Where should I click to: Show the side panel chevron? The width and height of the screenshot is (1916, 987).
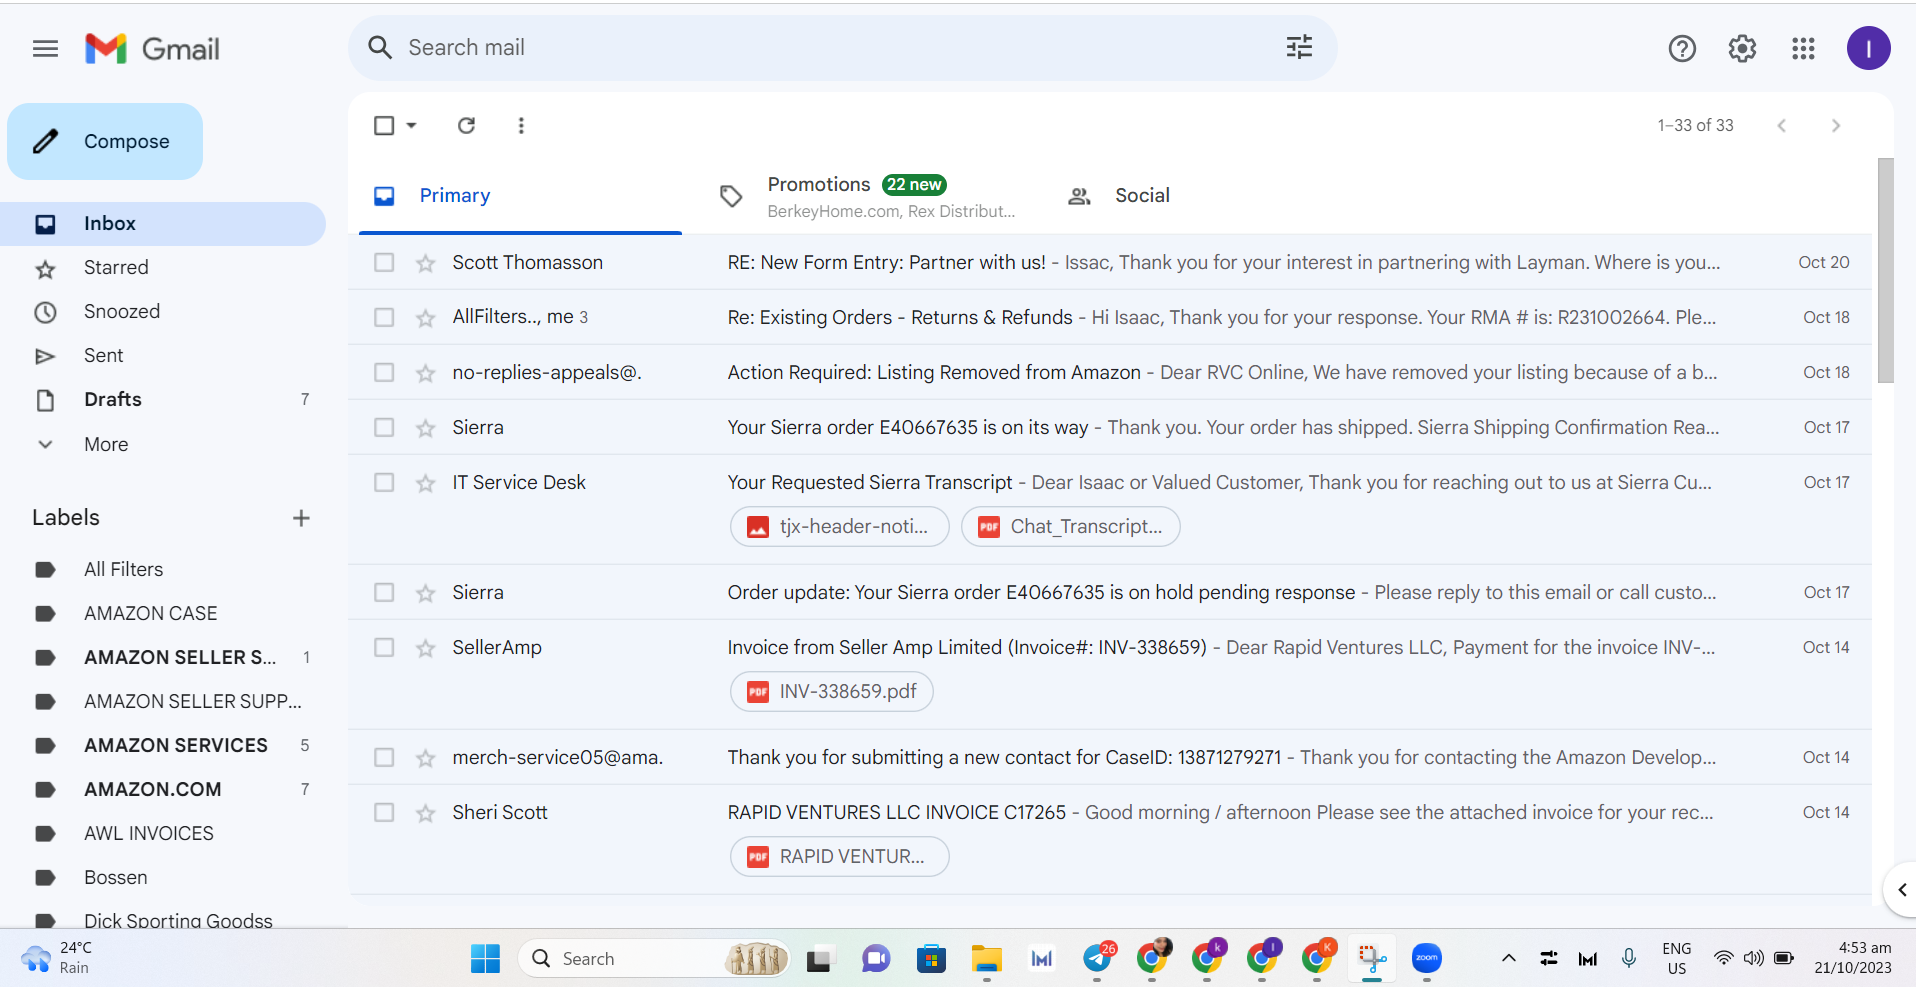point(1901,889)
